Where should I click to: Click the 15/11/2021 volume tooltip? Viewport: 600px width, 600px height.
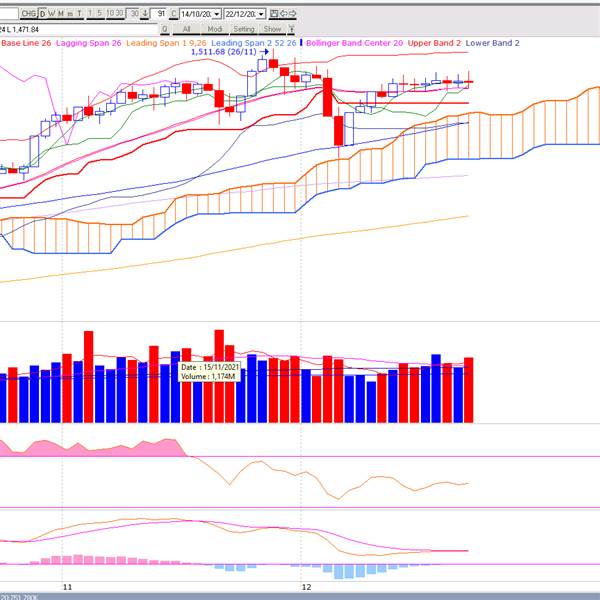(x=209, y=372)
